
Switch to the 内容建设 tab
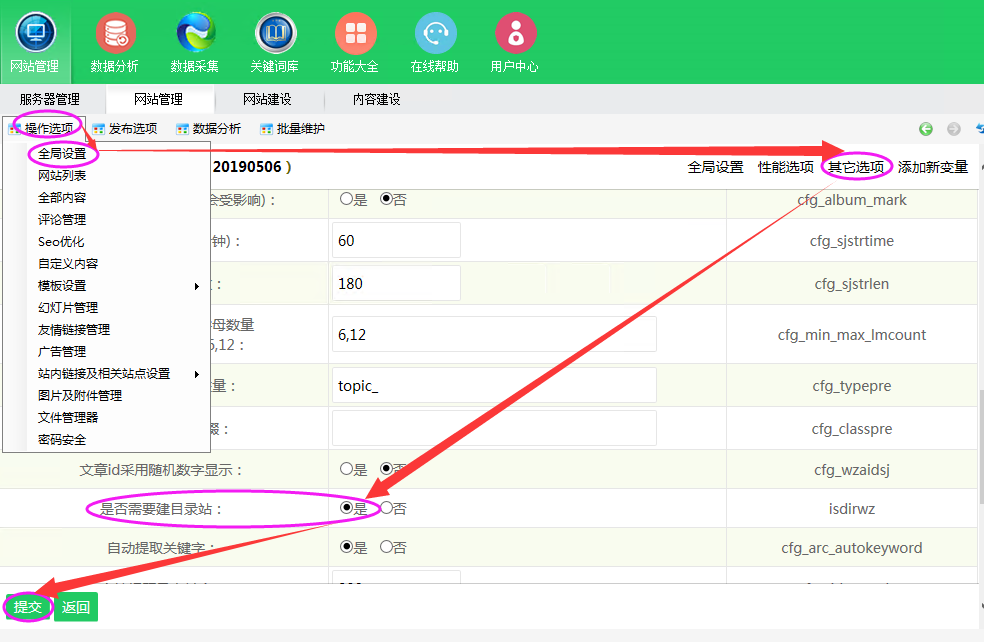tap(377, 99)
